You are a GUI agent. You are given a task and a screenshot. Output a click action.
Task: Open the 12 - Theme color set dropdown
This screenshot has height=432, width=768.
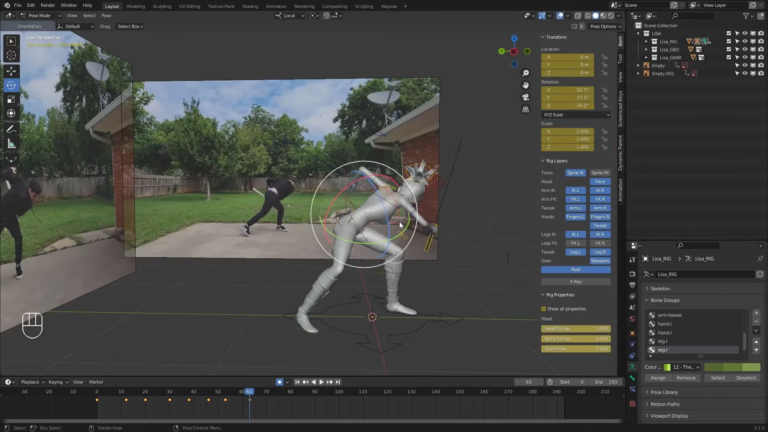point(682,367)
